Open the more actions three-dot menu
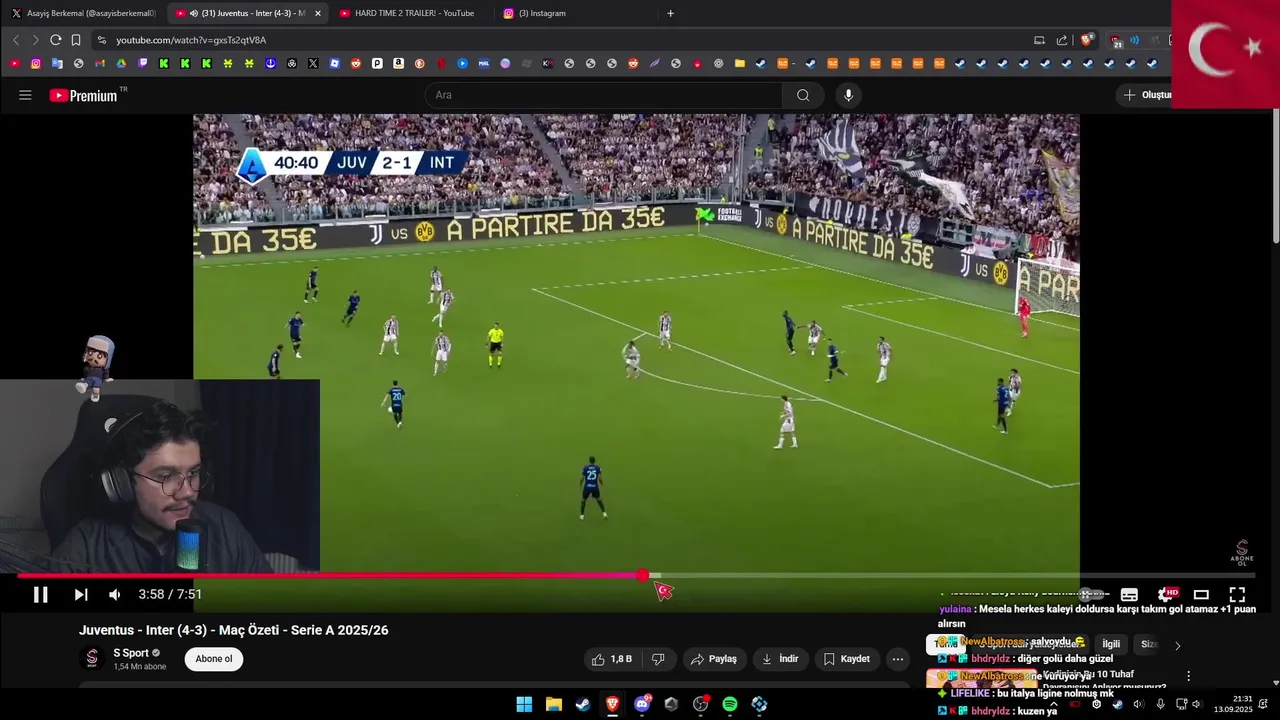The width and height of the screenshot is (1280, 720). click(898, 659)
